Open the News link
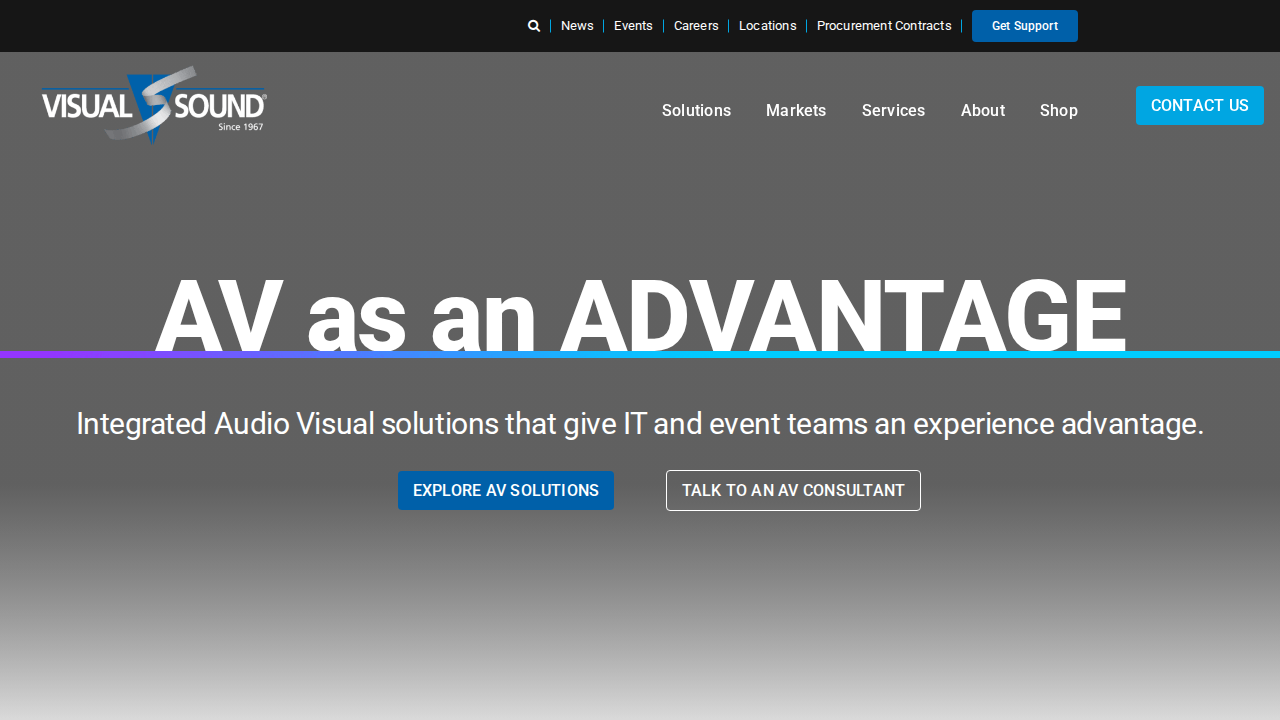 tap(577, 26)
